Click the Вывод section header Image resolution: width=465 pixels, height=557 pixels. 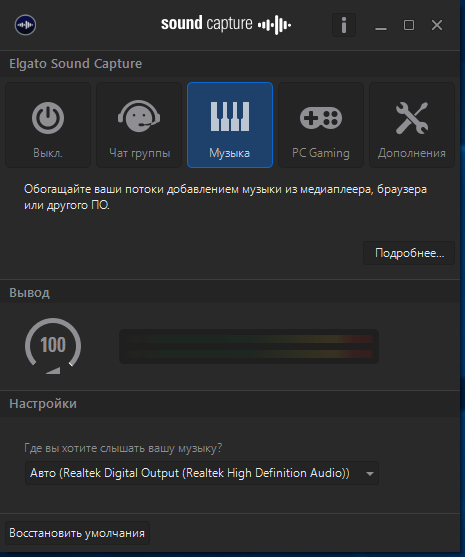click(x=29, y=293)
